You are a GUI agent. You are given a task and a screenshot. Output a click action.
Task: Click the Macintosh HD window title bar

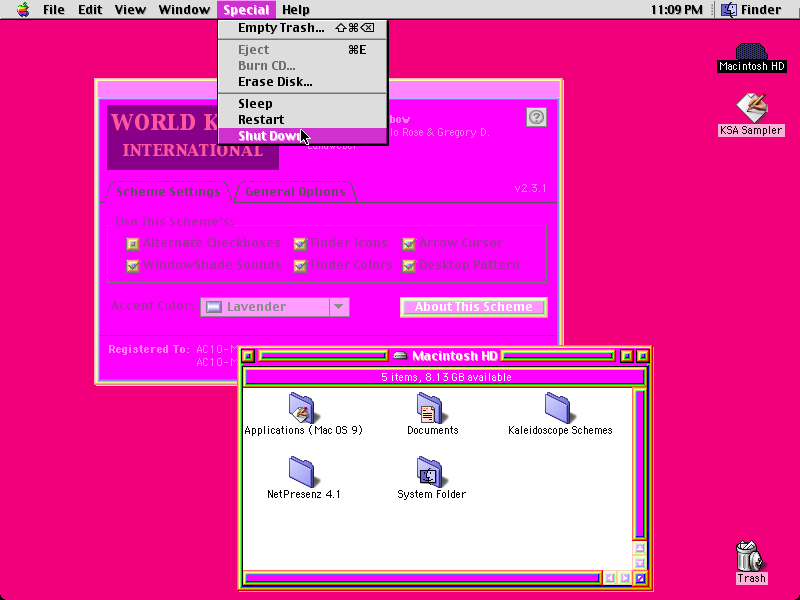point(445,356)
